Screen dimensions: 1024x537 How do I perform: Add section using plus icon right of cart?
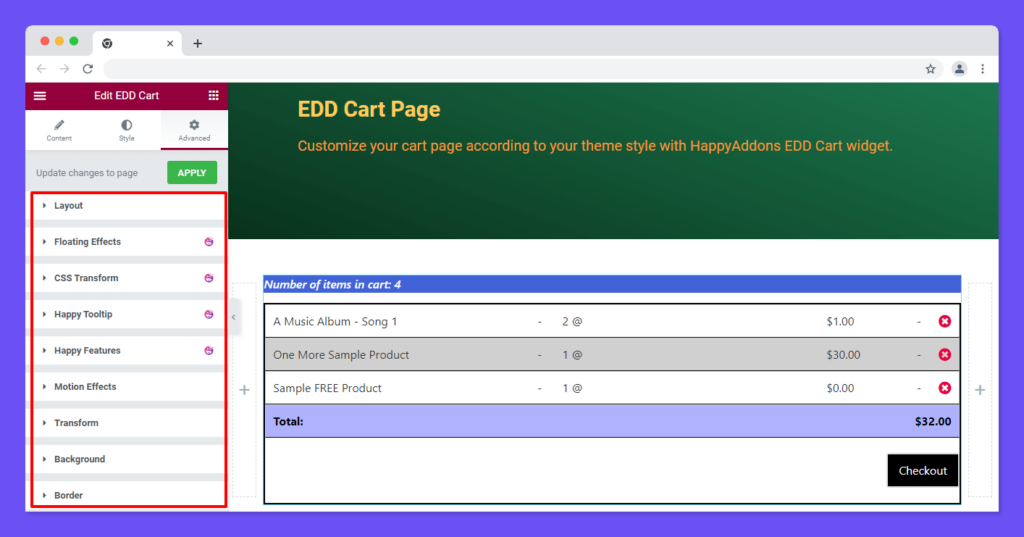980,390
